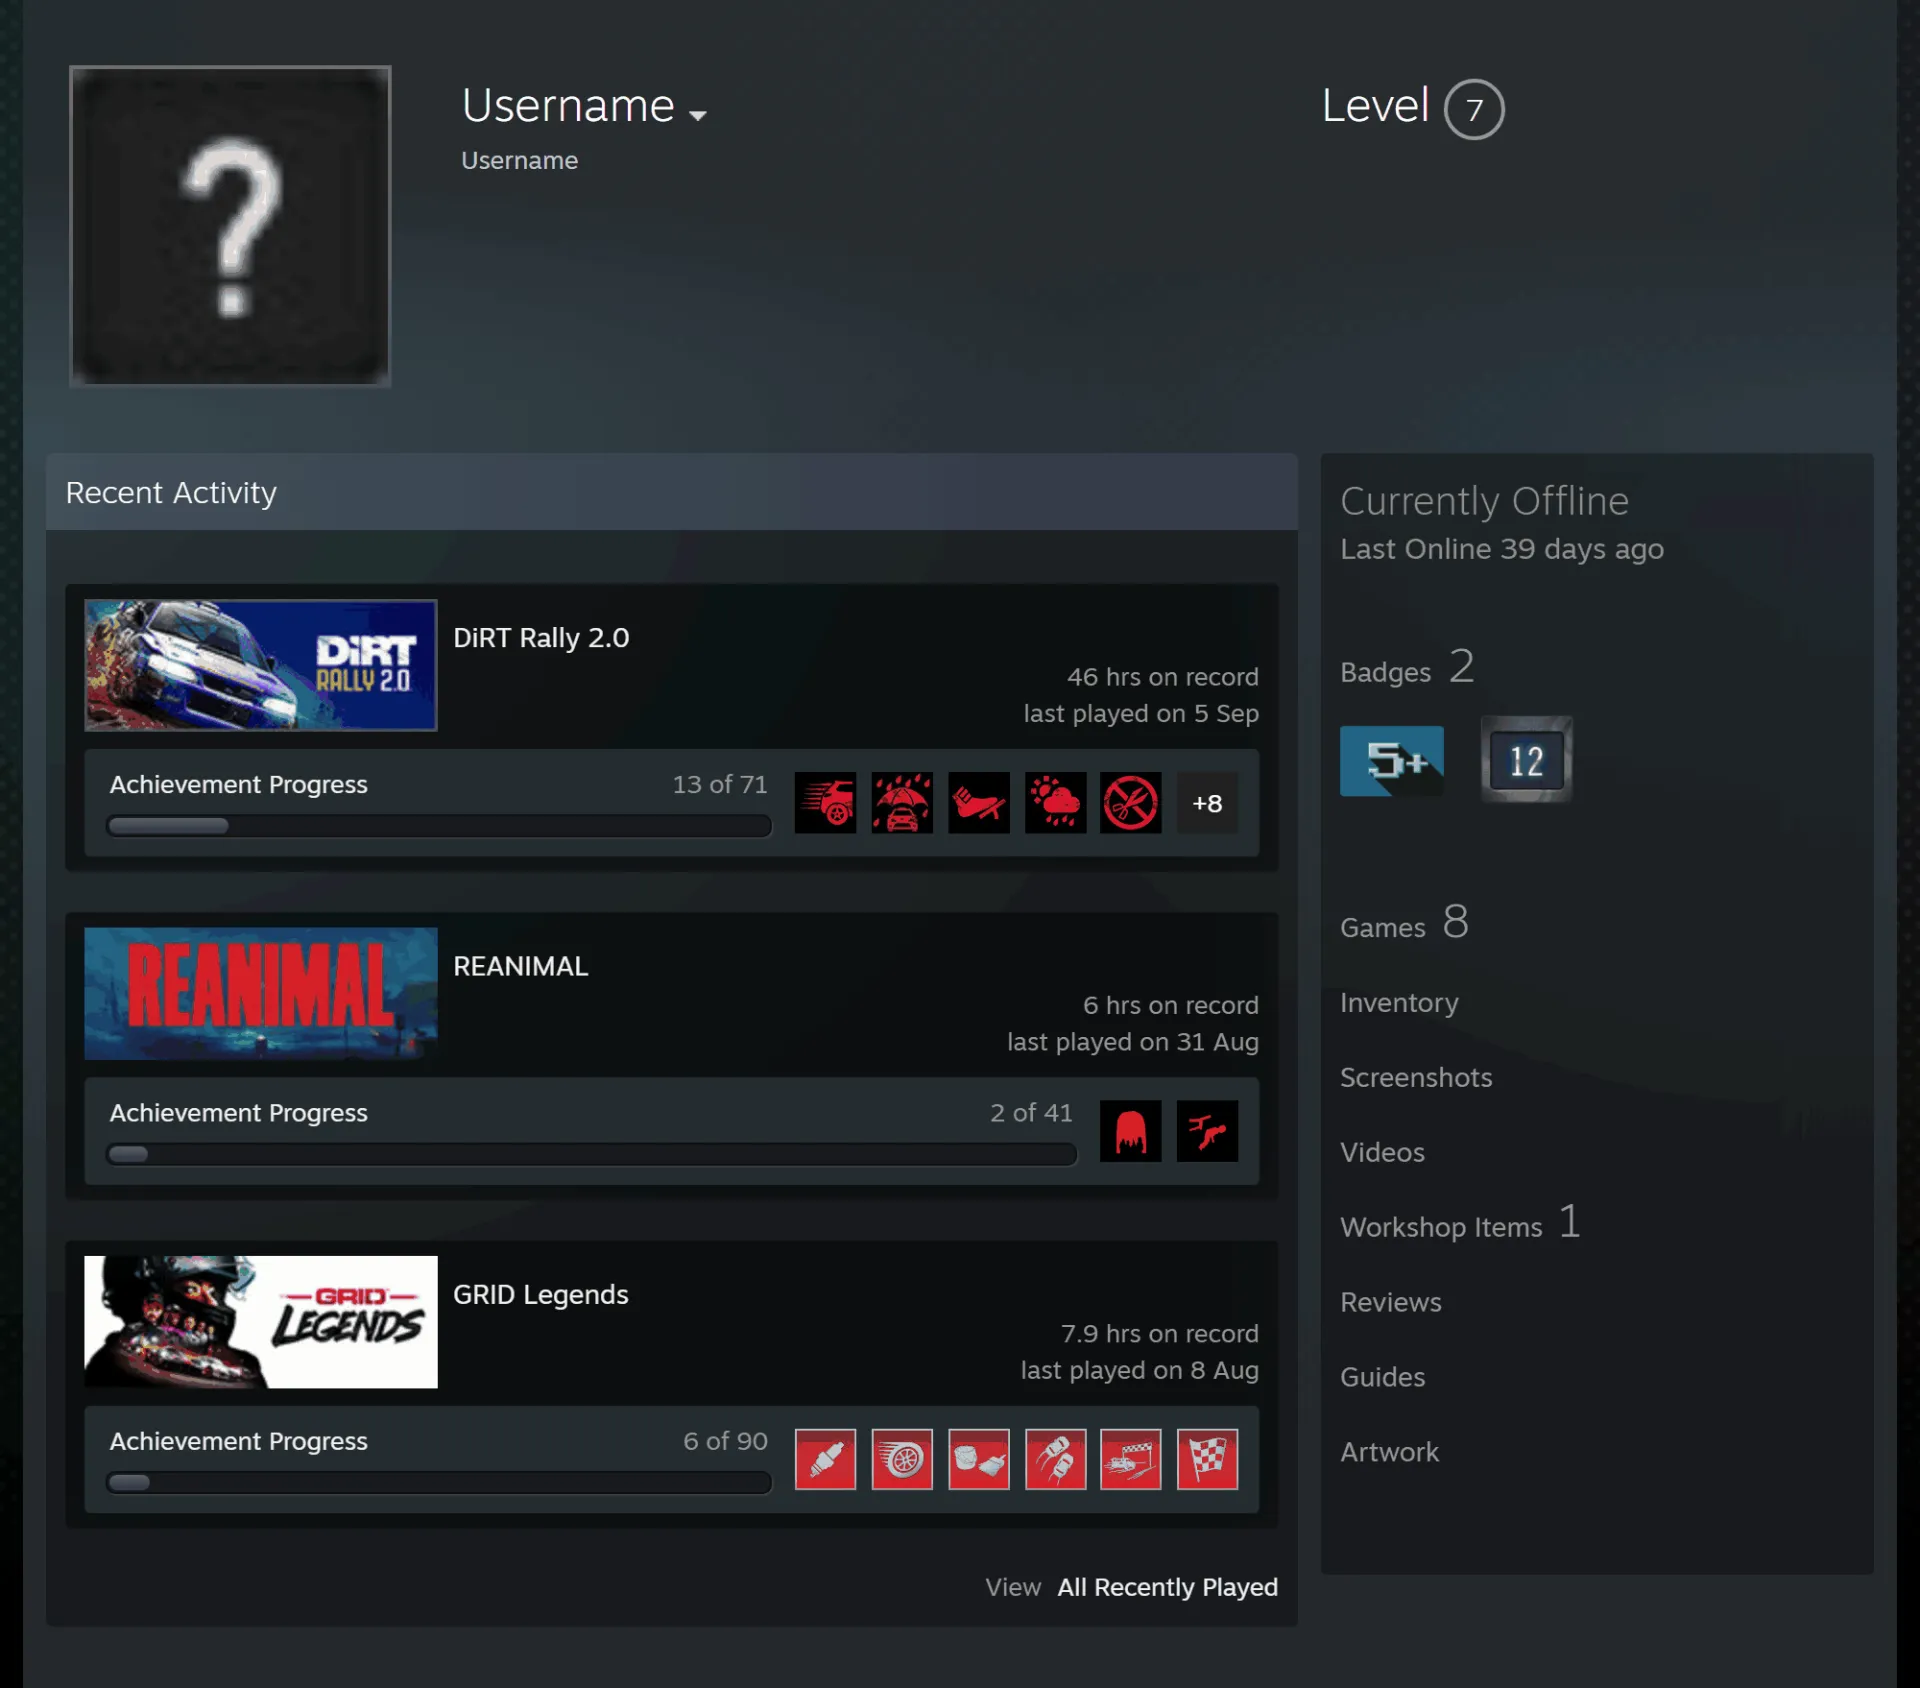
Task: Click the DiRT Rally achievement progress bar
Action: click(439, 826)
